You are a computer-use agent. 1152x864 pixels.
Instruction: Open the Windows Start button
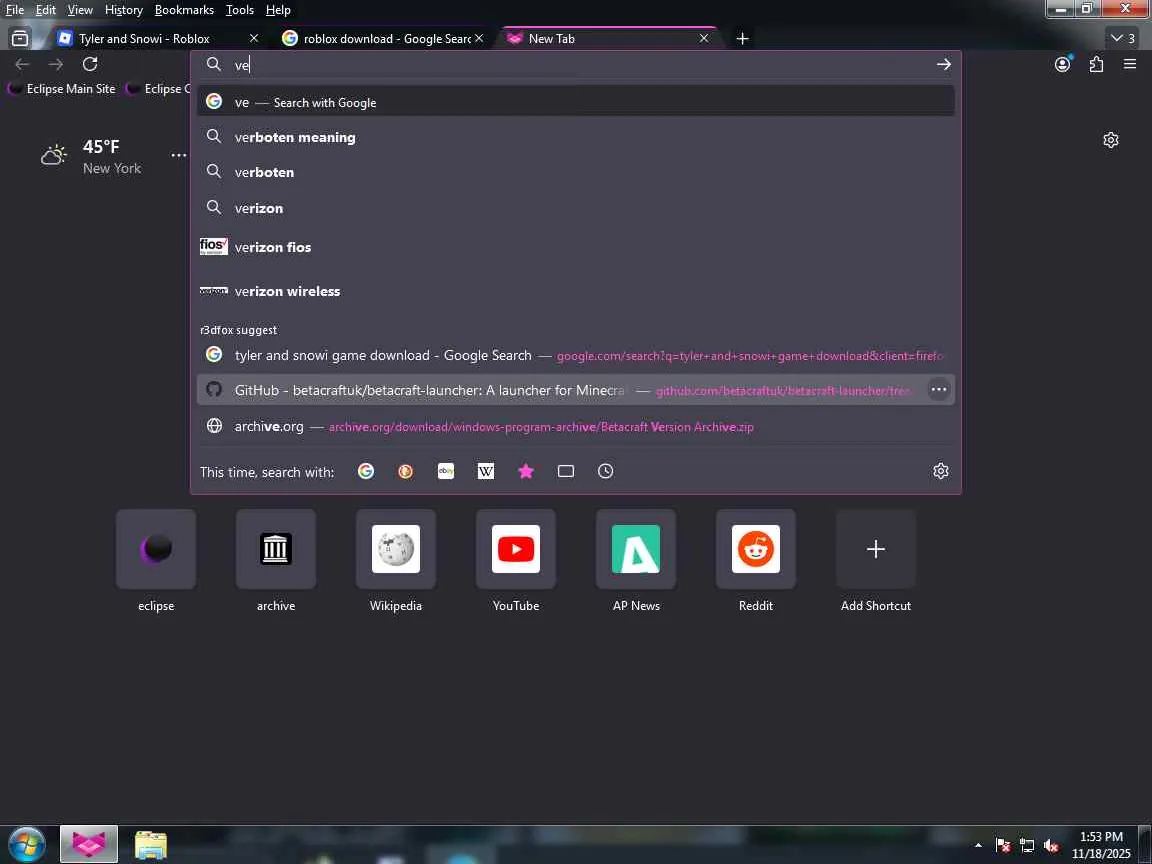click(x=26, y=845)
